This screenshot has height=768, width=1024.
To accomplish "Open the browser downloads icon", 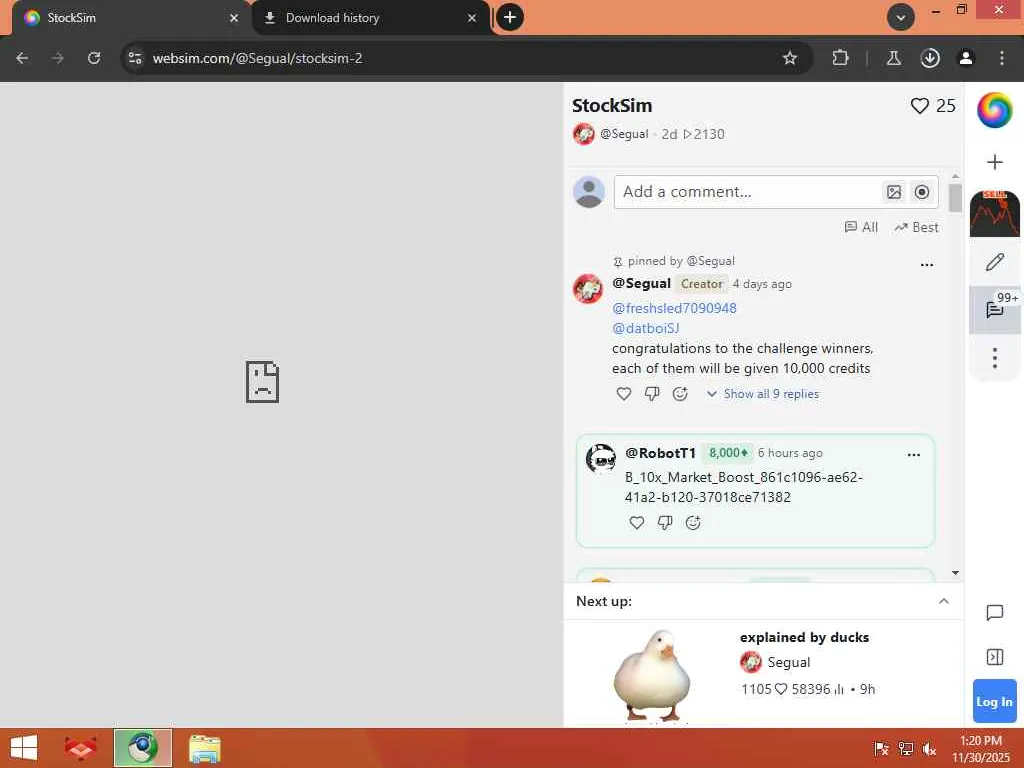I will pyautogui.click(x=930, y=58).
